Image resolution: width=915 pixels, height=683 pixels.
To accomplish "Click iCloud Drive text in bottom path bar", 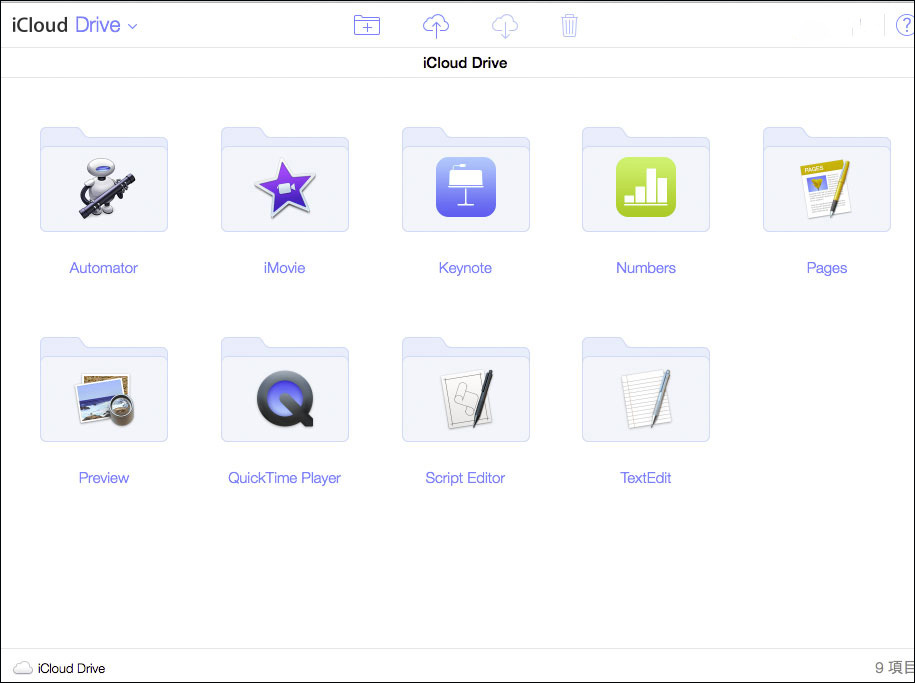I will click(72, 668).
